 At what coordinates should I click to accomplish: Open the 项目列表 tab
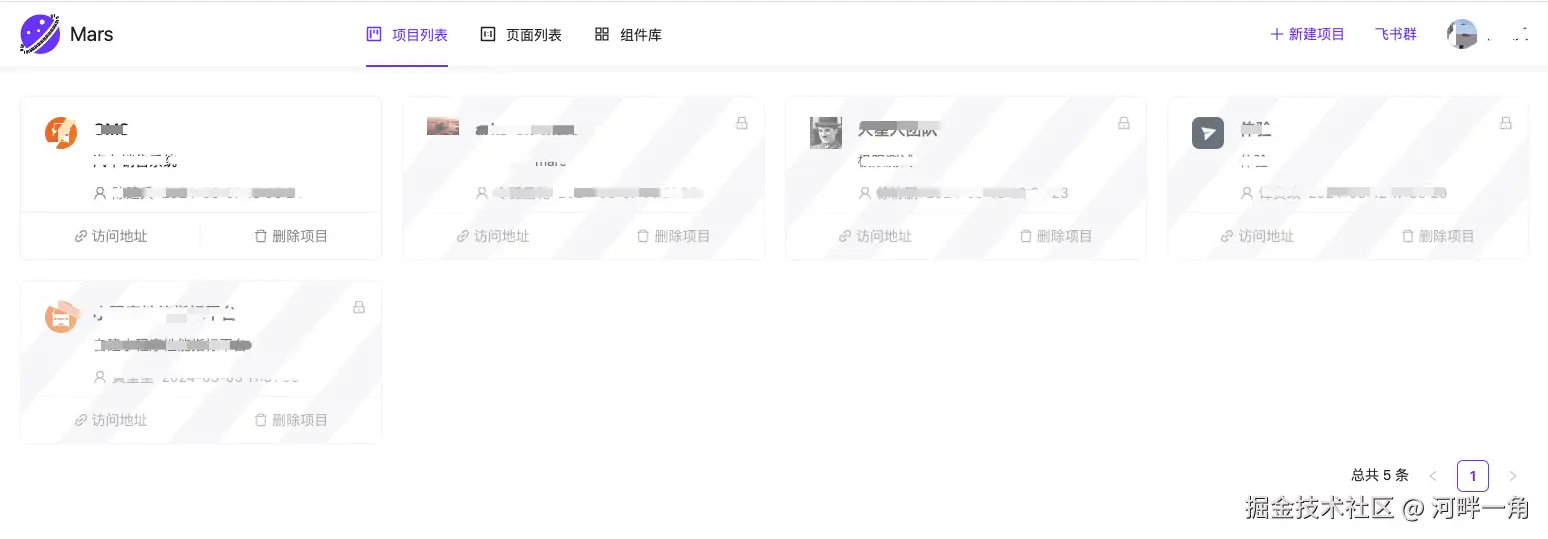pos(407,35)
